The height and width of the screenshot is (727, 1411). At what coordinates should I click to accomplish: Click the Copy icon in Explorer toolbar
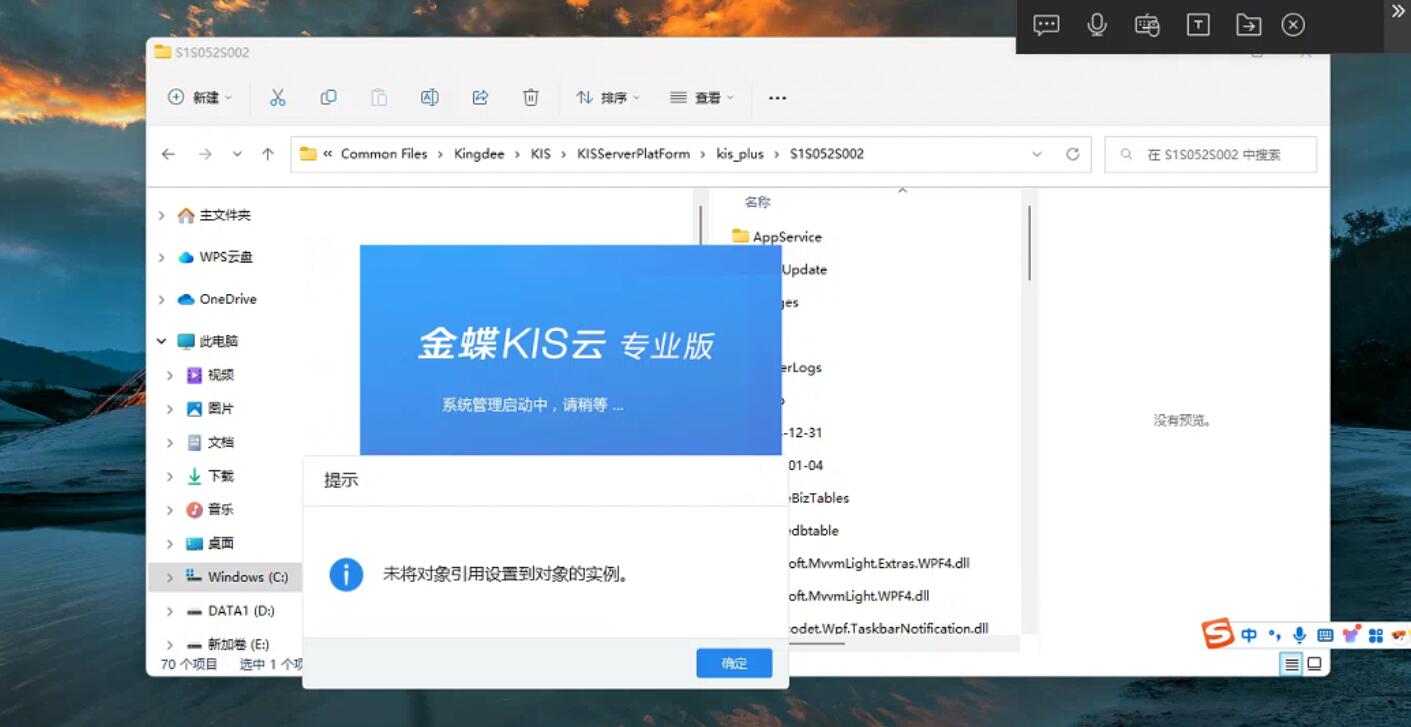328,97
